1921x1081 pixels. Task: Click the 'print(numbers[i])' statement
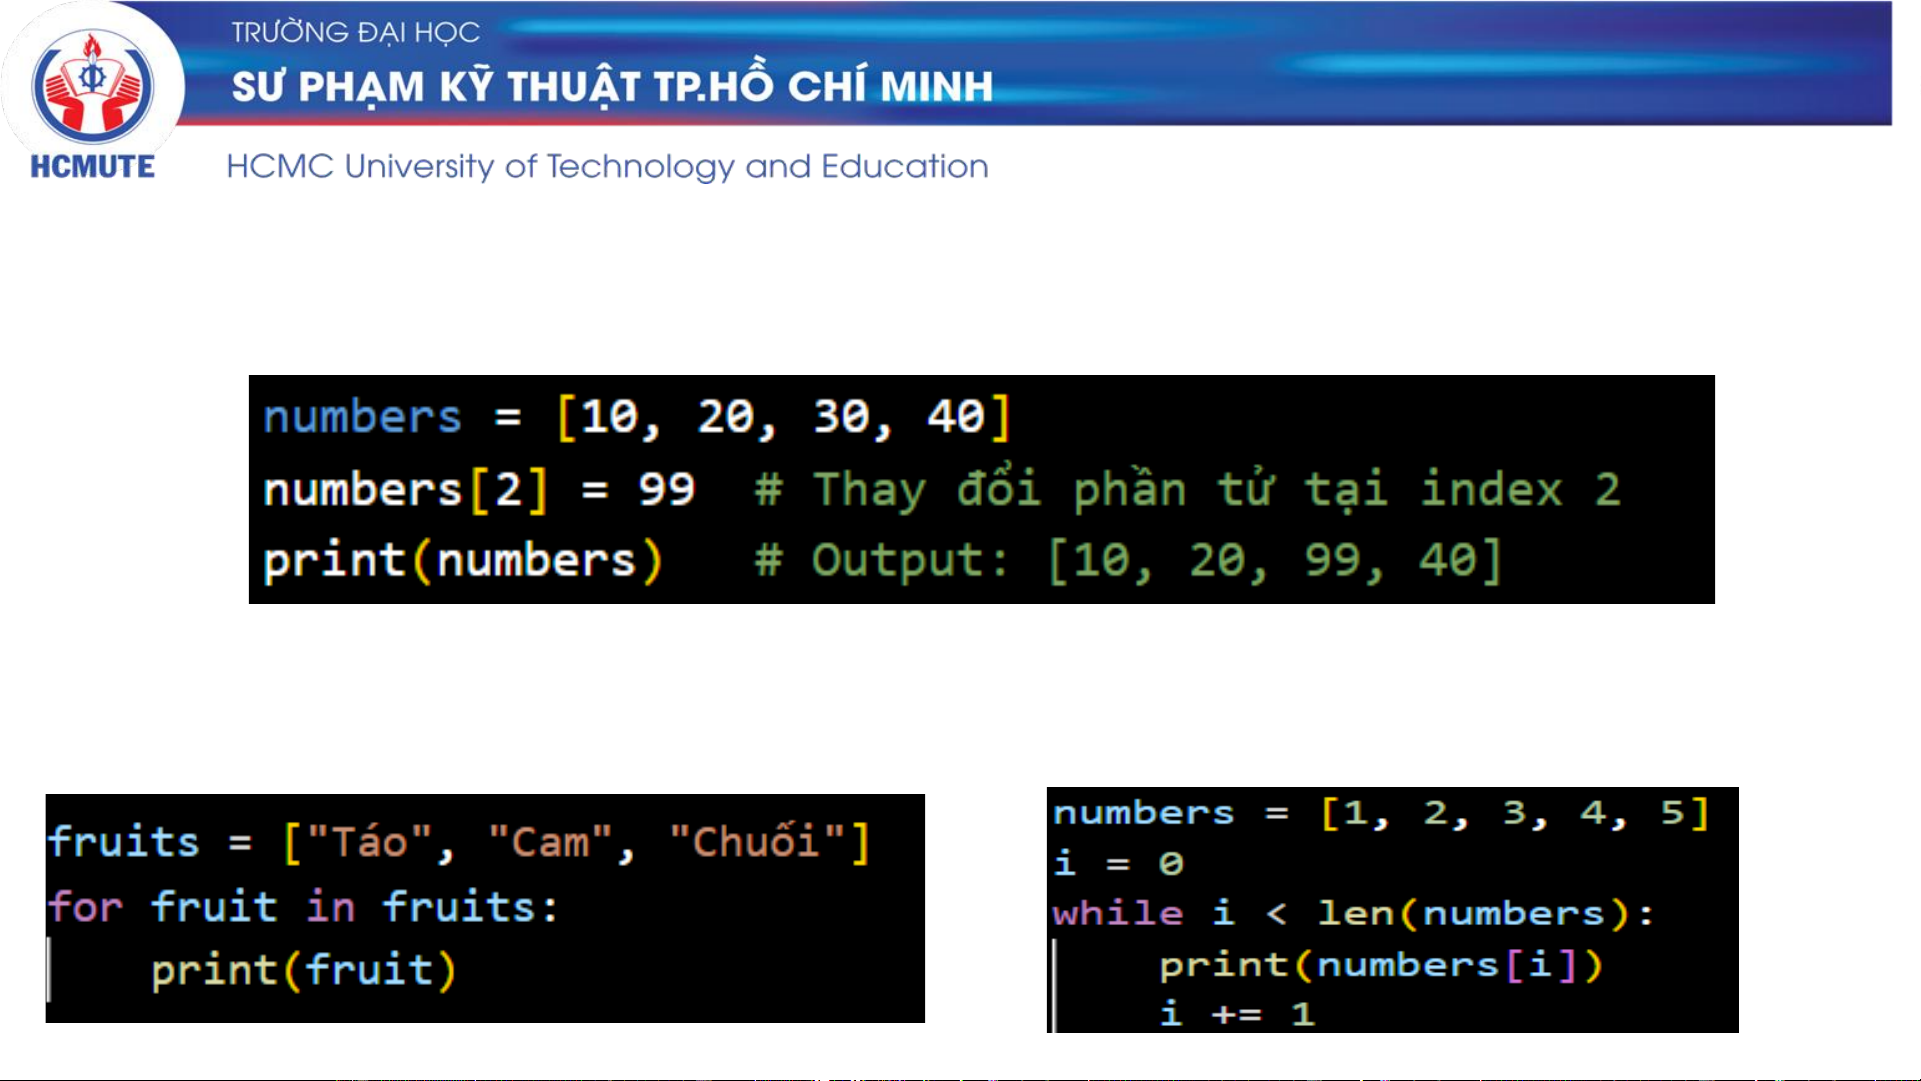(1380, 965)
